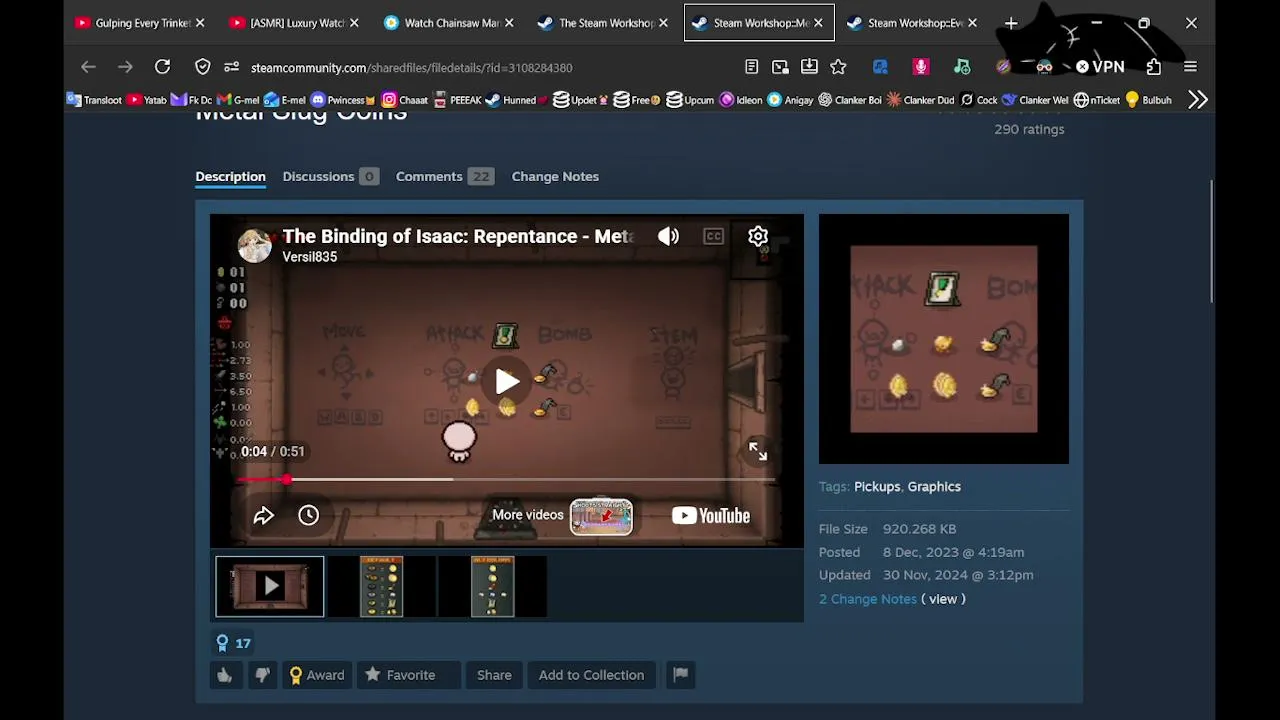Select the first video thumbnail in gallery
The image size is (1280, 720).
270,586
